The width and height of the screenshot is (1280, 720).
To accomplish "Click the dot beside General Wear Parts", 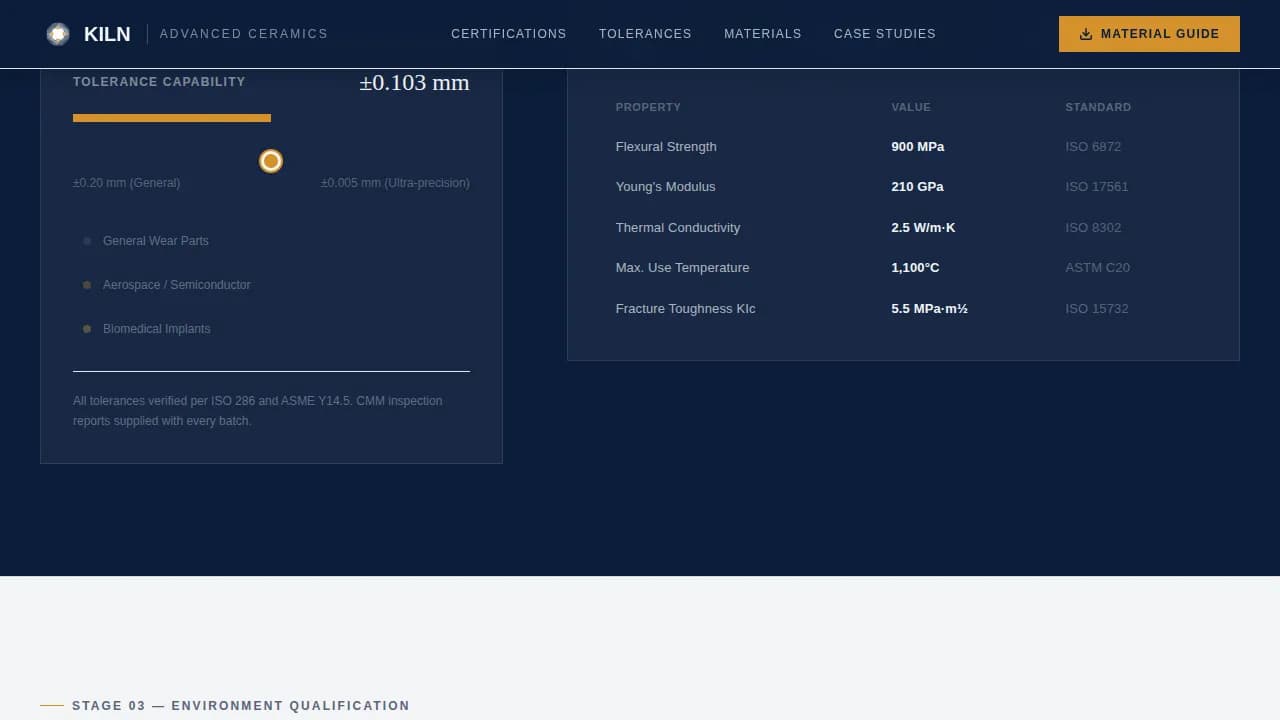I will tap(87, 241).
